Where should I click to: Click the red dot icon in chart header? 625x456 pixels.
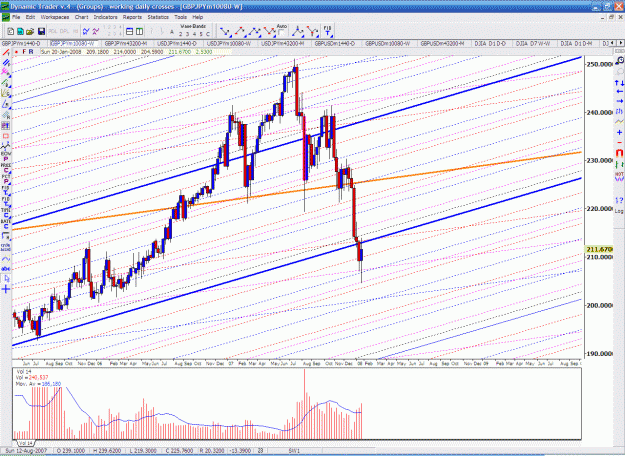click(x=16, y=52)
